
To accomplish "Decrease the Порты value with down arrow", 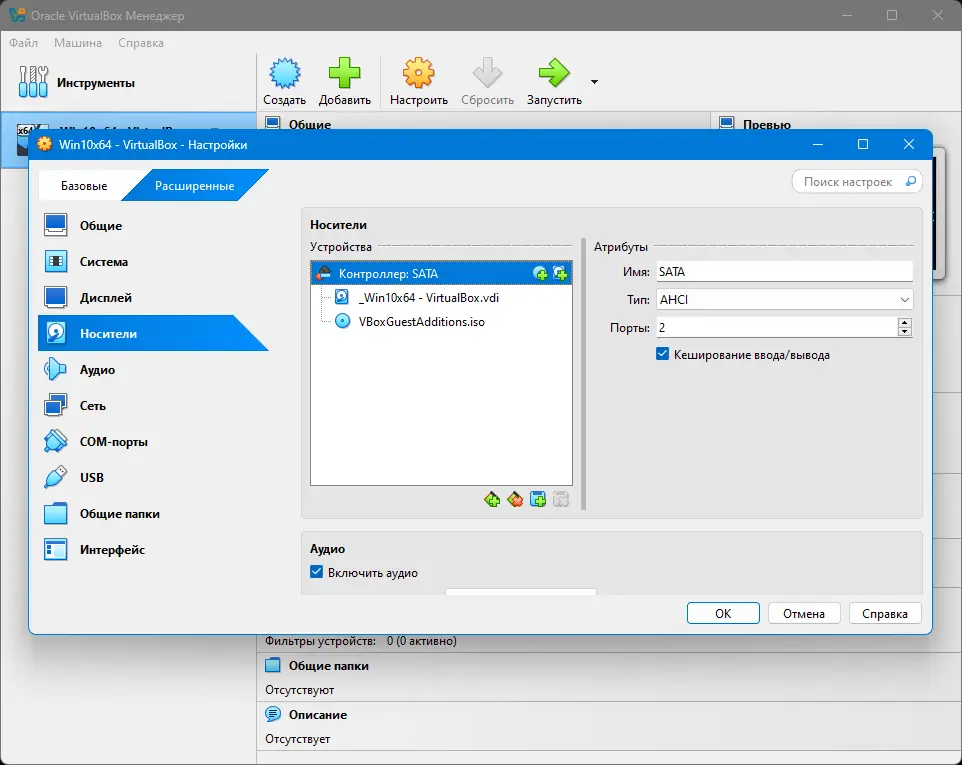I will 904,333.
